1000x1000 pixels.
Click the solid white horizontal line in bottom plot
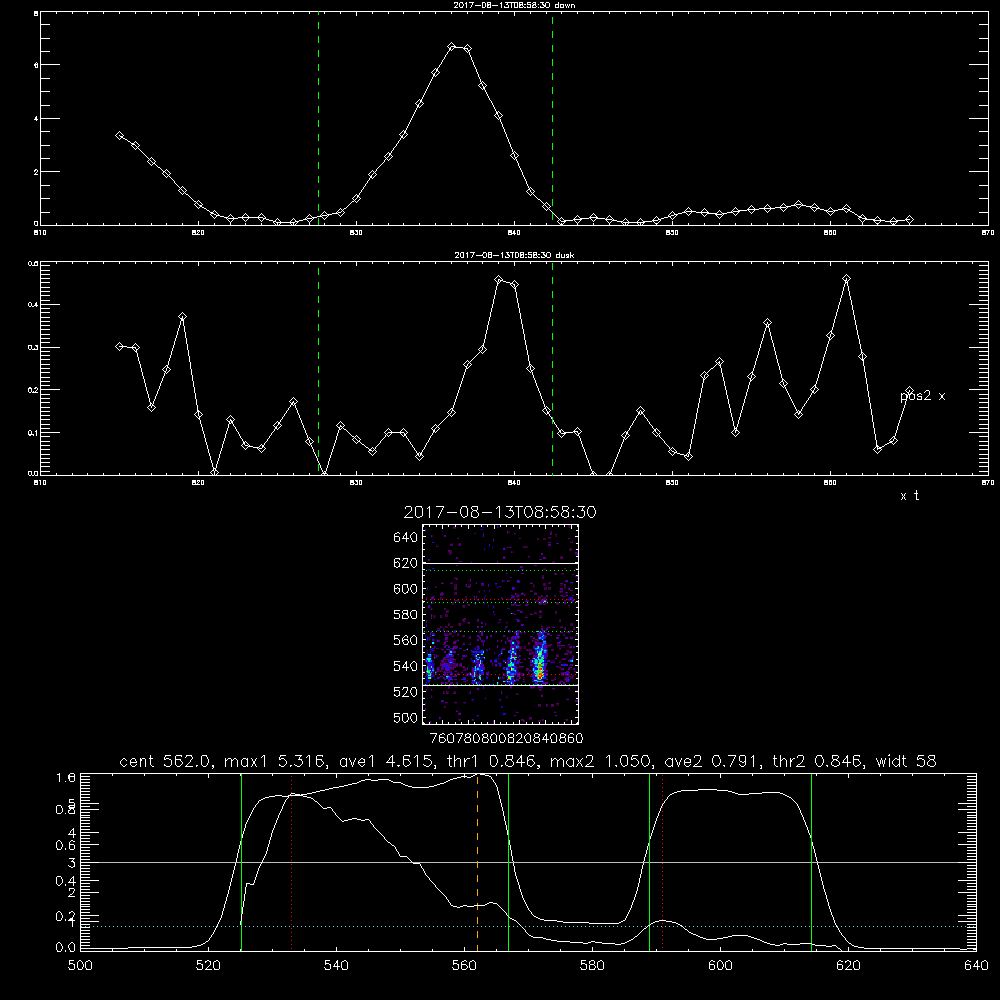pyautogui.click(x=528, y=862)
